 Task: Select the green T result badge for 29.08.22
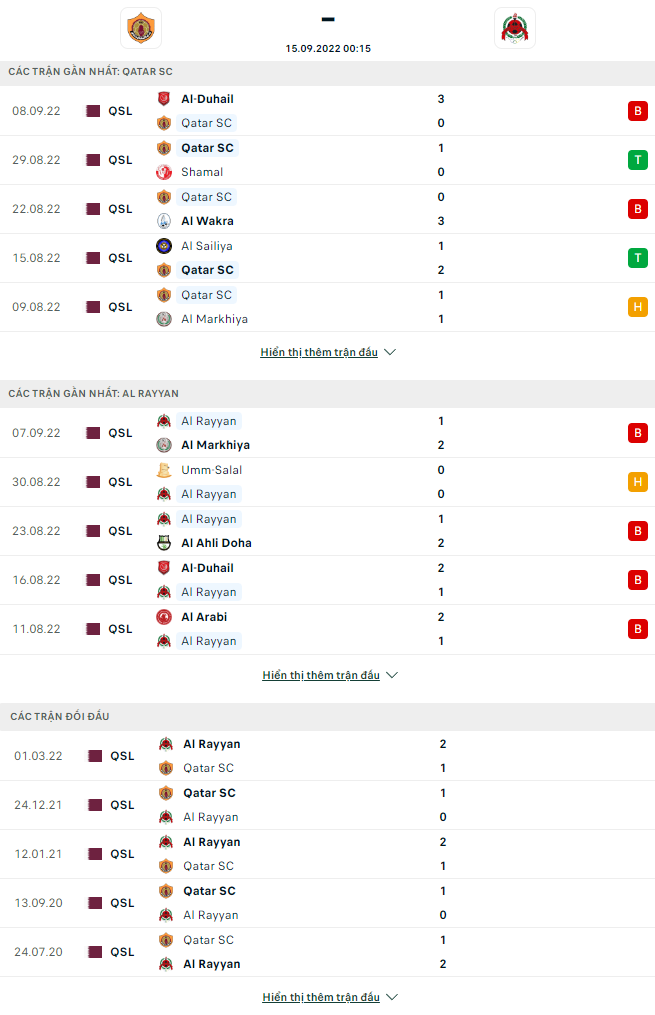(638, 160)
